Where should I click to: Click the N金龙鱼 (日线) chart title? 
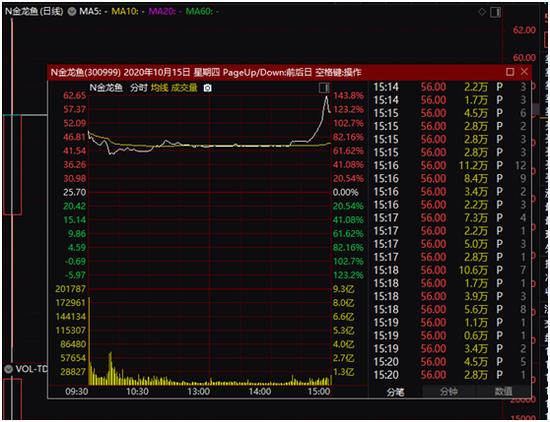point(34,12)
